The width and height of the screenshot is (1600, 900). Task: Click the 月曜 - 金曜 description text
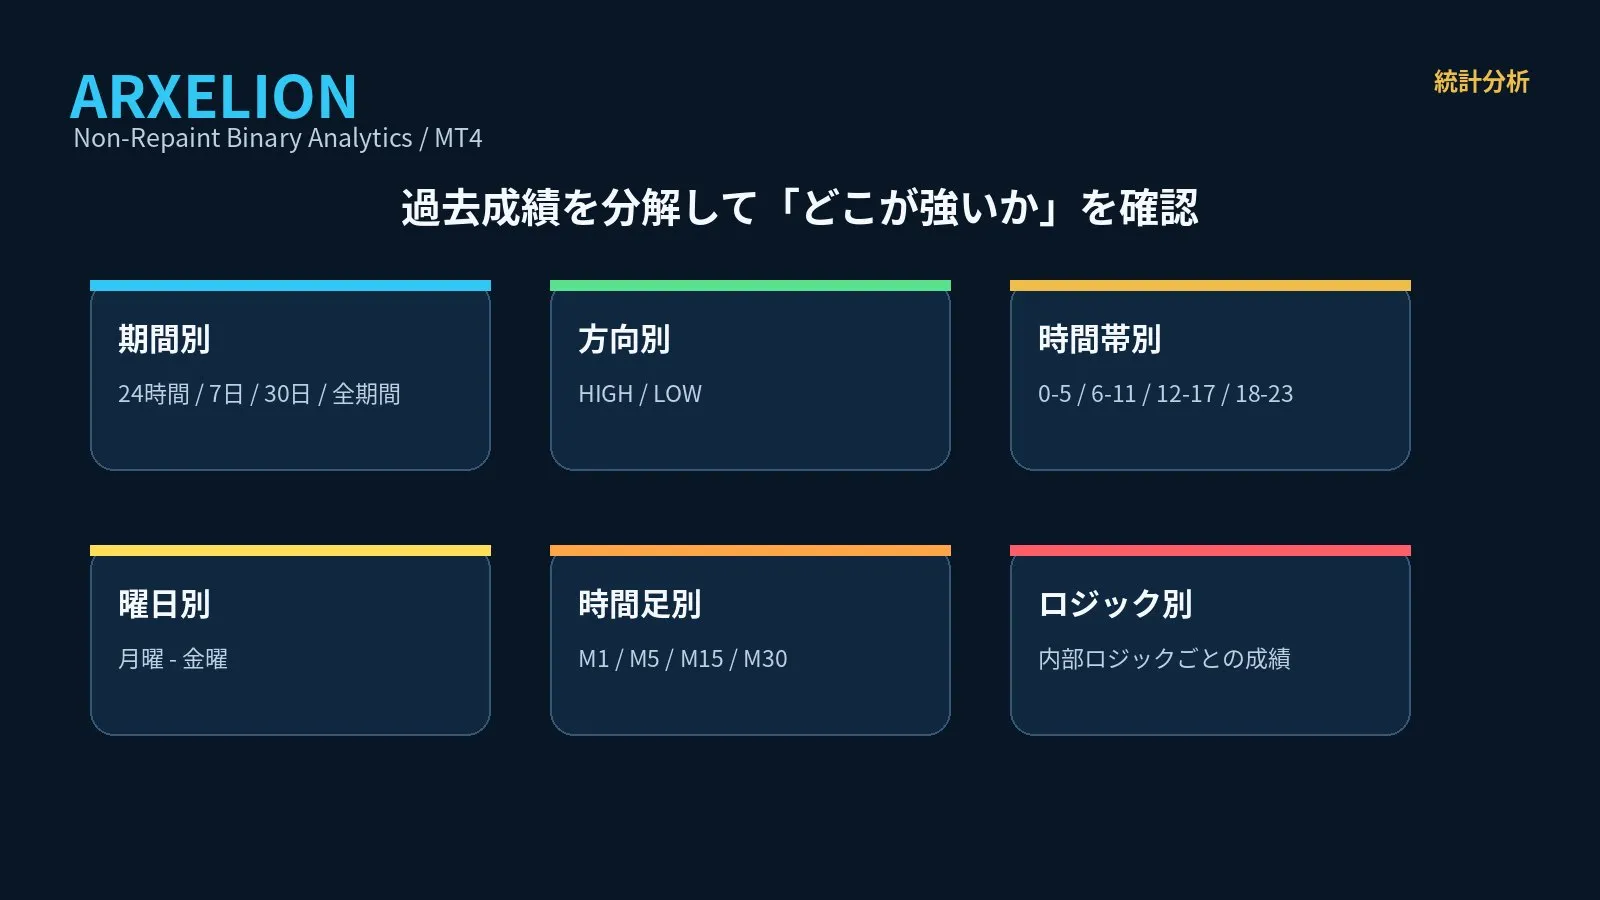coord(173,659)
